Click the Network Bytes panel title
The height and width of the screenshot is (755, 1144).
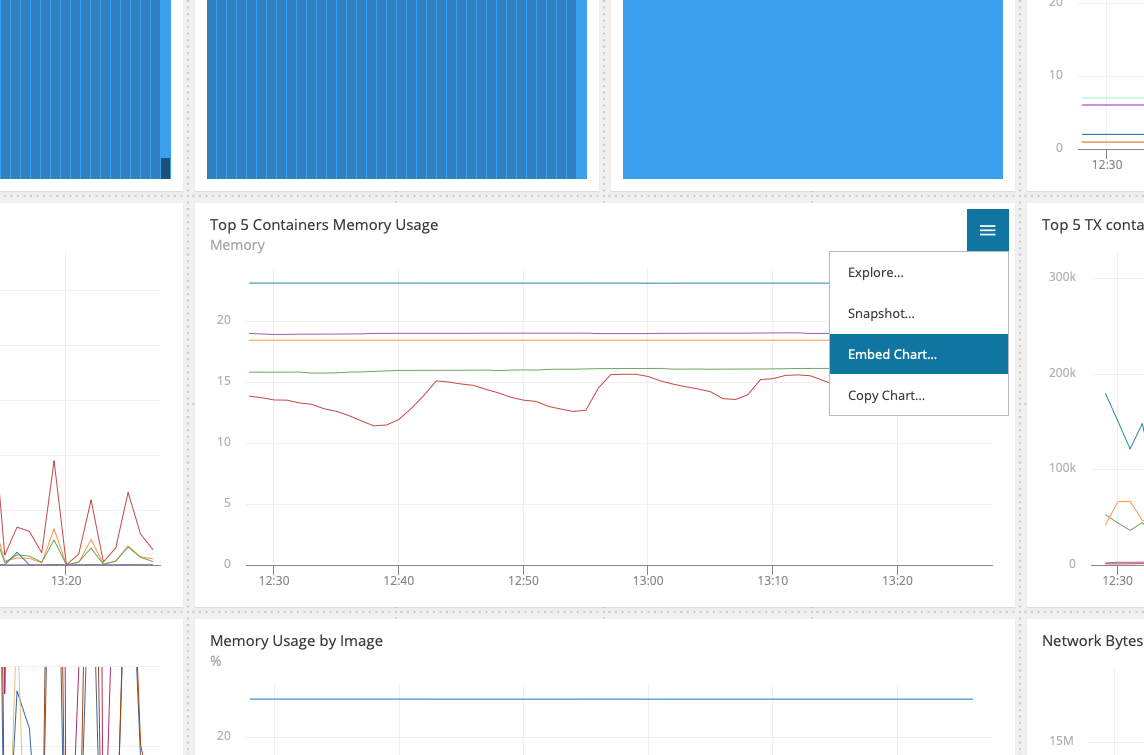(x=1091, y=640)
